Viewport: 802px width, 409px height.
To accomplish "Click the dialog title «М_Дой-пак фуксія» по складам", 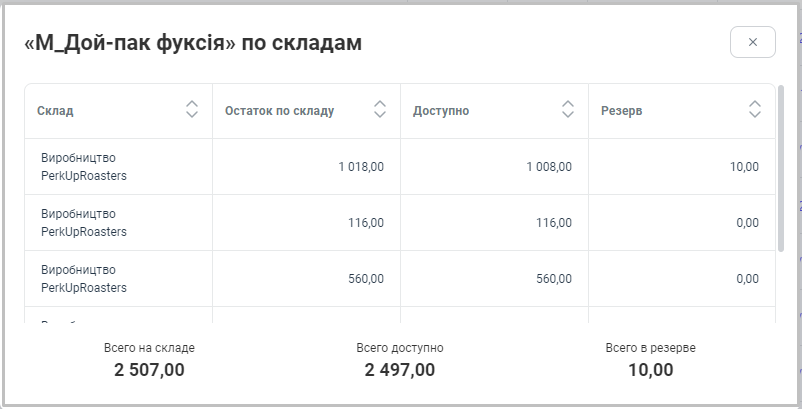I will (x=193, y=43).
